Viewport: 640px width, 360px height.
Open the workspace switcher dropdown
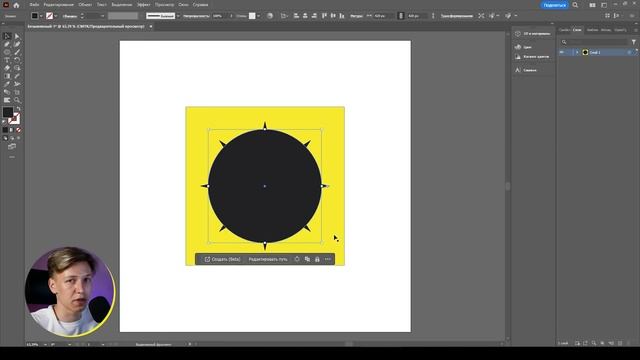(x=604, y=5)
